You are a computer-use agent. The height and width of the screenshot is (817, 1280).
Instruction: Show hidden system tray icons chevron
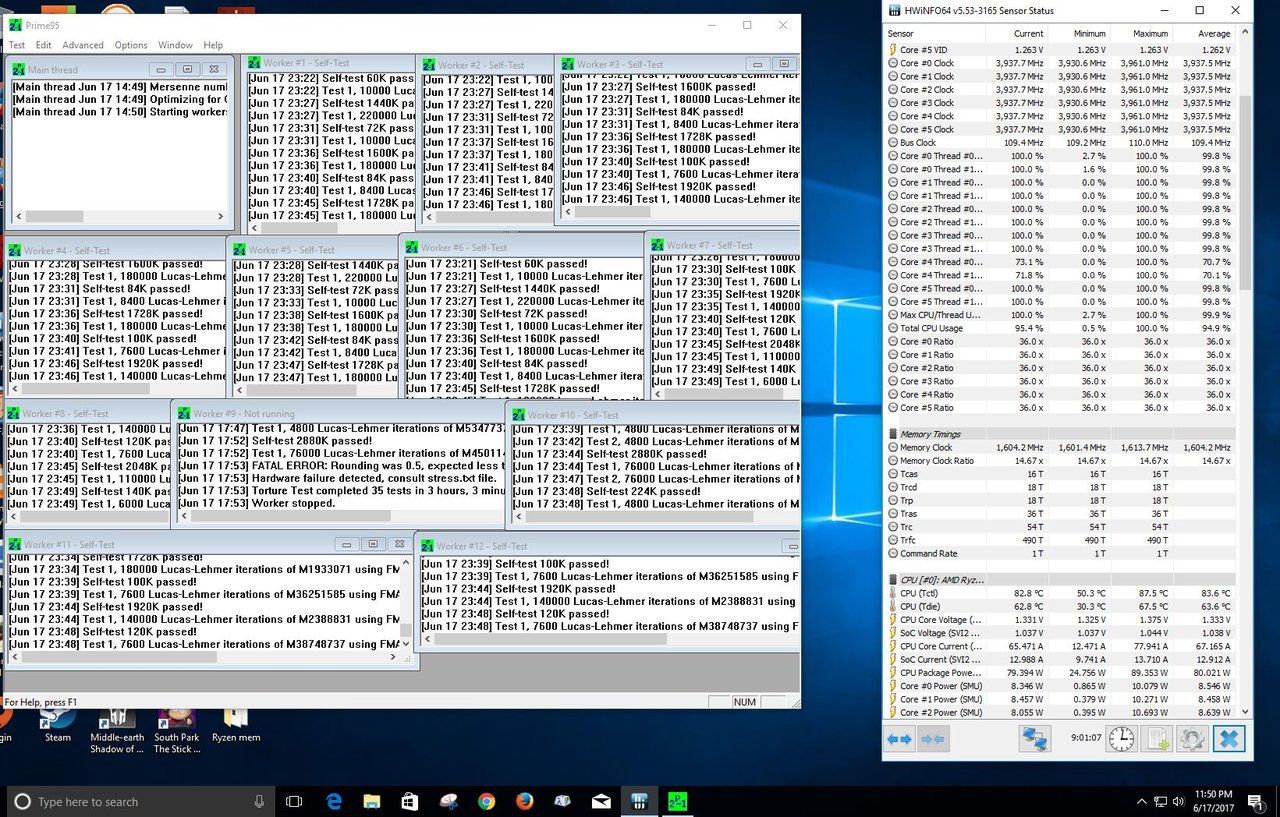[x=1142, y=801]
